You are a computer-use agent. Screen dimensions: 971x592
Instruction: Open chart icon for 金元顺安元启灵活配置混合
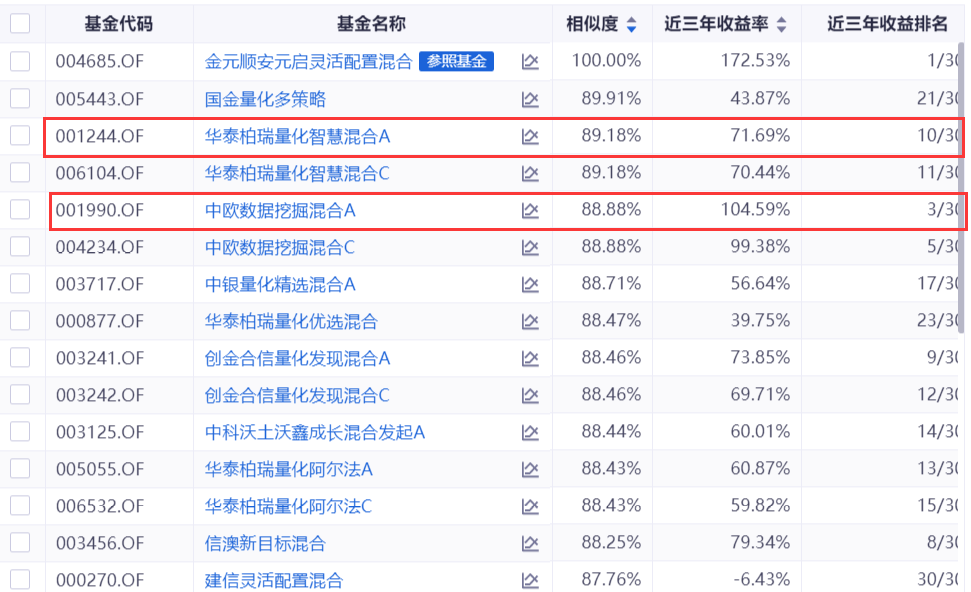(530, 62)
